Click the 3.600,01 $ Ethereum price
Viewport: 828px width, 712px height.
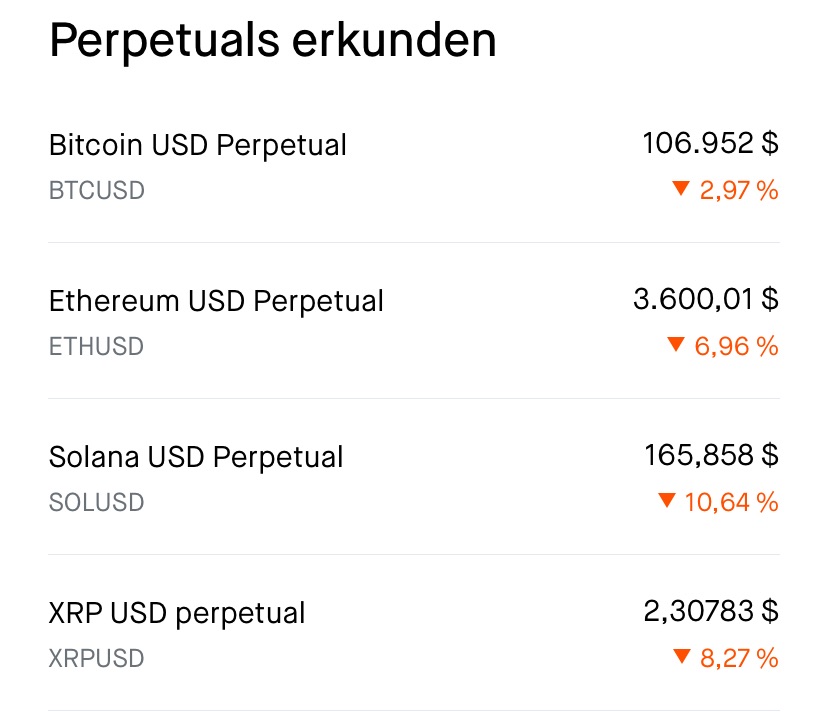click(707, 299)
